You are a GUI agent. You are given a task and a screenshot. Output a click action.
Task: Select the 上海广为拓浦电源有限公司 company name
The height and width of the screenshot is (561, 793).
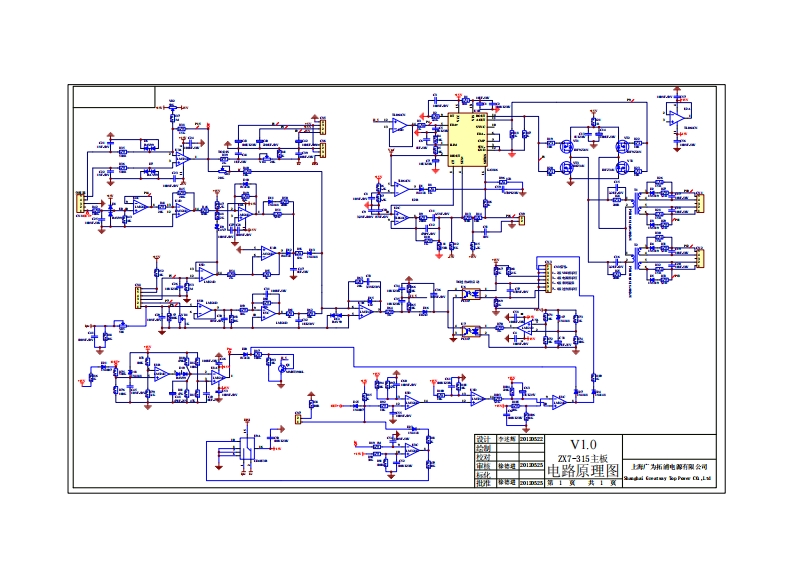point(670,466)
